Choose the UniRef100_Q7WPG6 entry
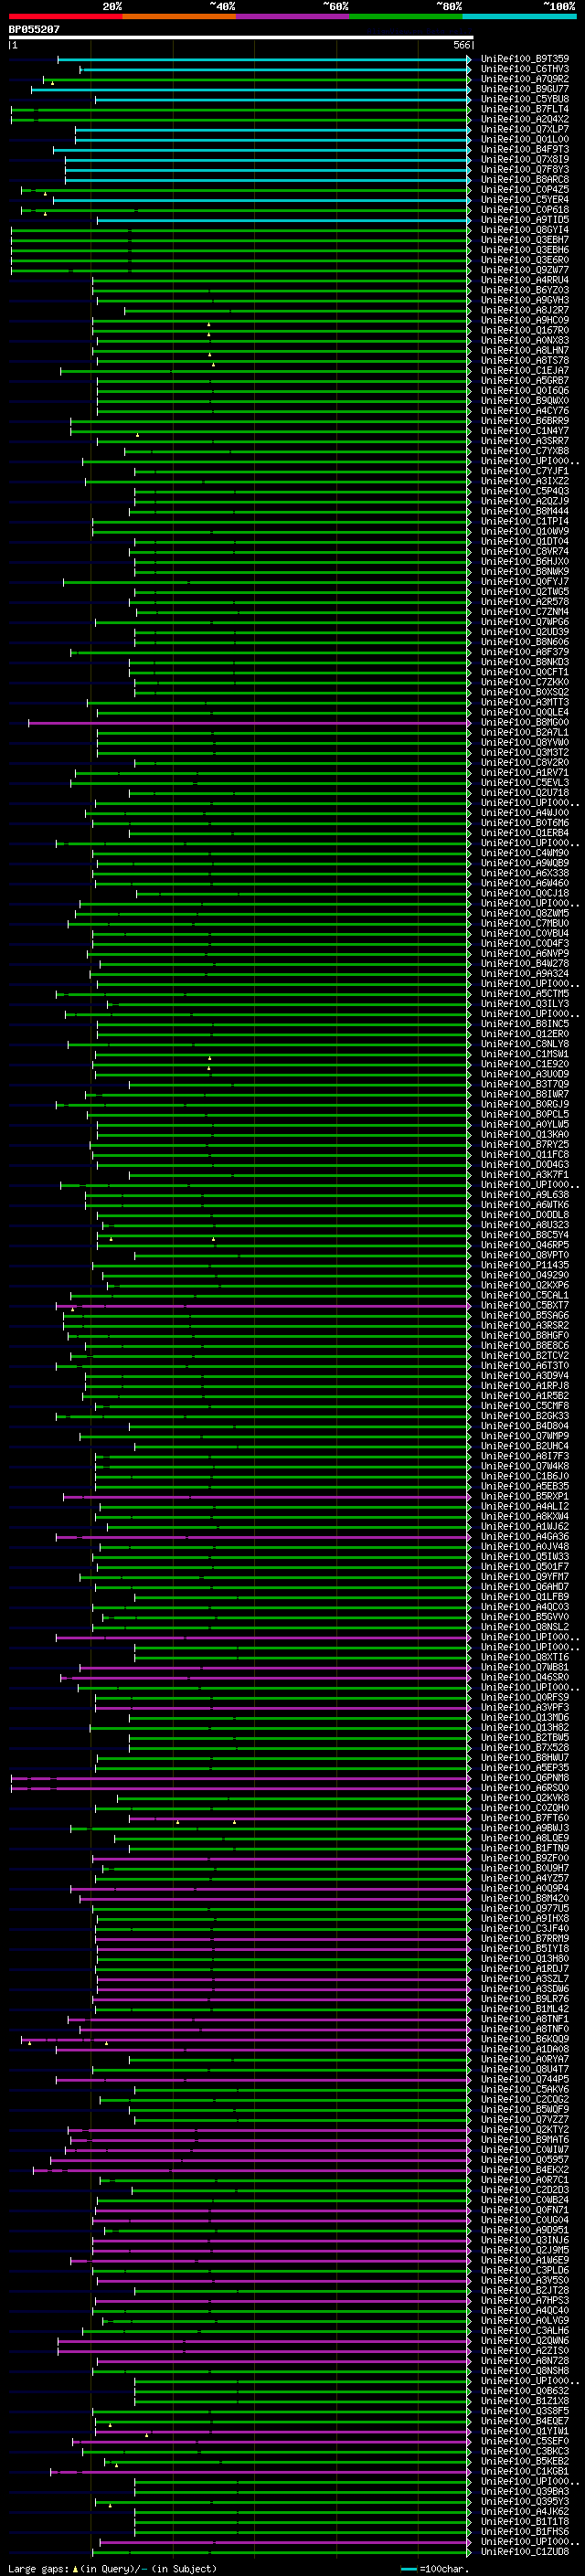This screenshot has width=585, height=2576. (525, 622)
